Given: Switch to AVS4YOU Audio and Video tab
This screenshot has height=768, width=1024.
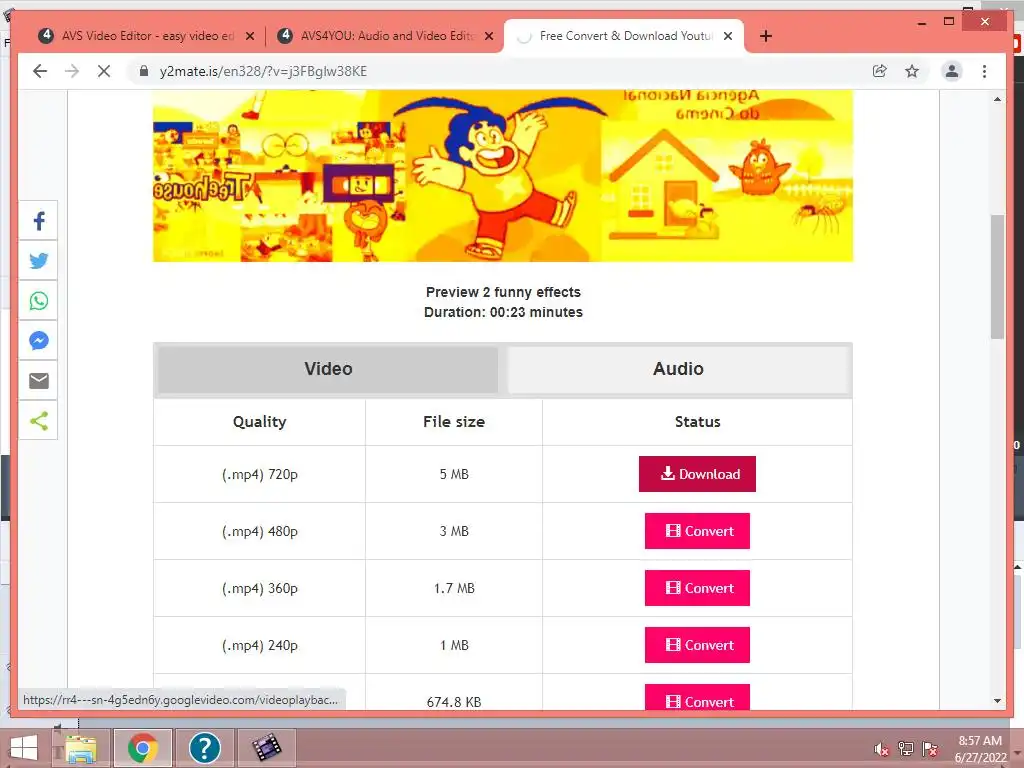Looking at the screenshot, I should 385,36.
